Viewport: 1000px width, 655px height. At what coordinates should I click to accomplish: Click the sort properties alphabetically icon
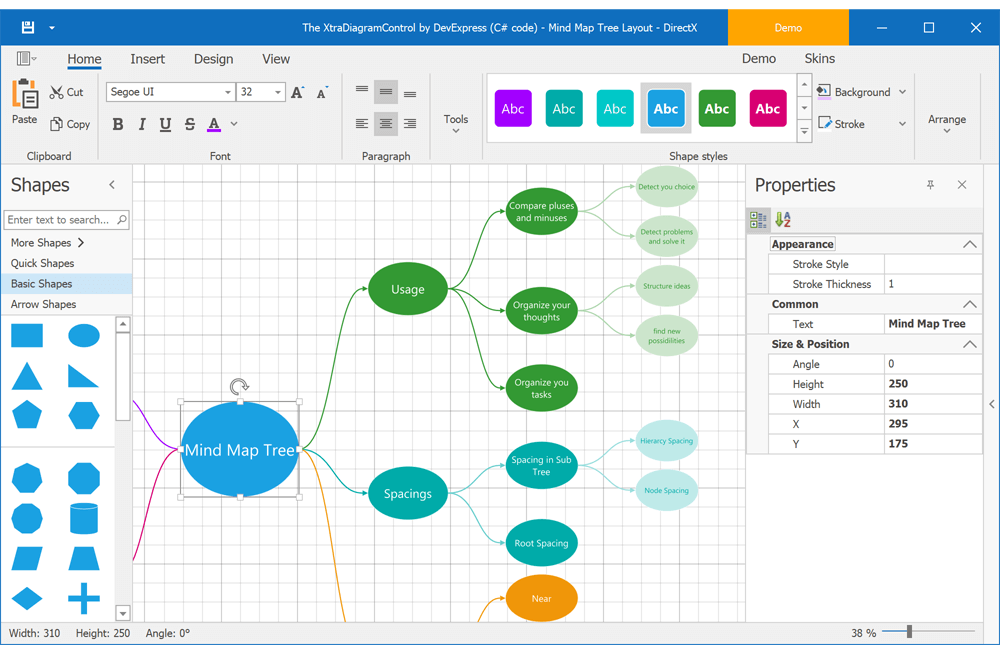[x=782, y=219]
